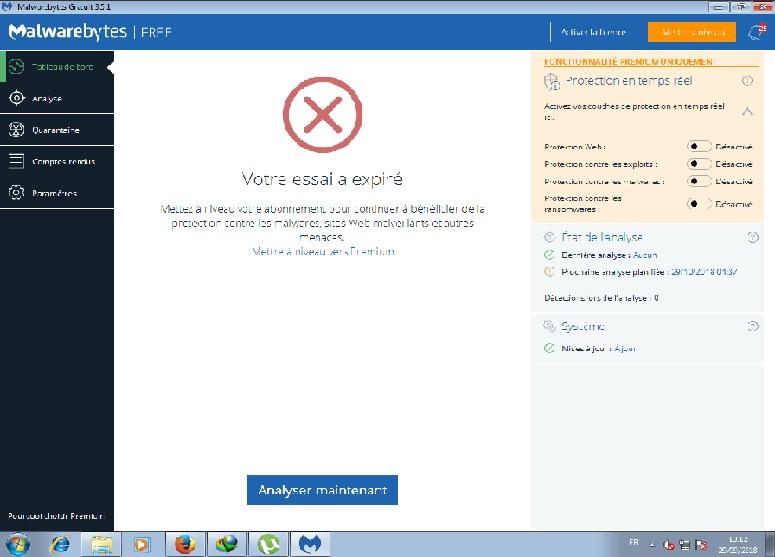Open Windows Media Player from taskbar
Viewport: 775px width, 557px height.
click(142, 545)
